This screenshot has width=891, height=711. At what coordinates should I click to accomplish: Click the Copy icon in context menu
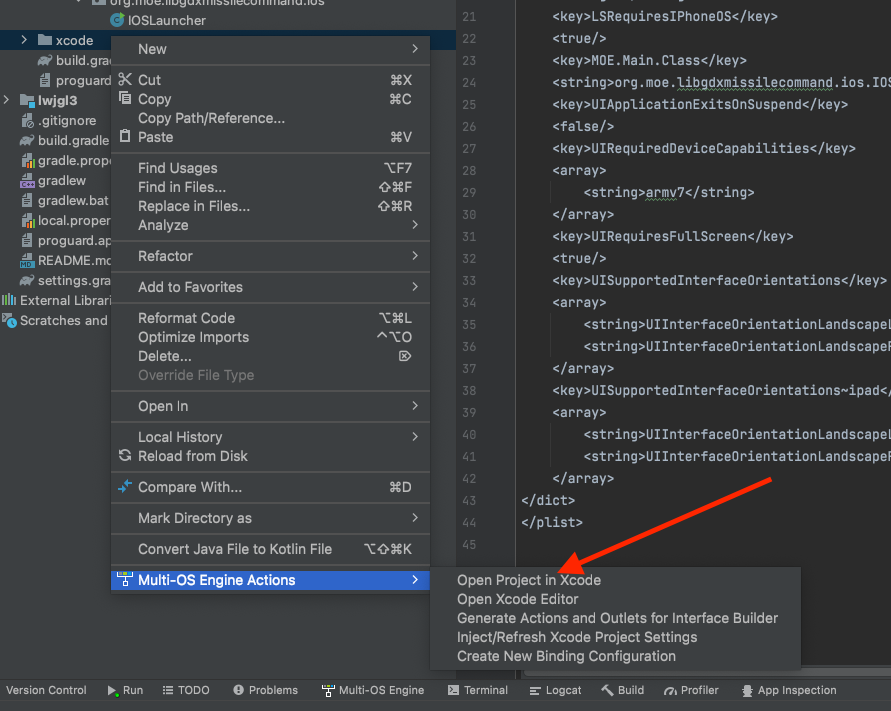coord(125,98)
